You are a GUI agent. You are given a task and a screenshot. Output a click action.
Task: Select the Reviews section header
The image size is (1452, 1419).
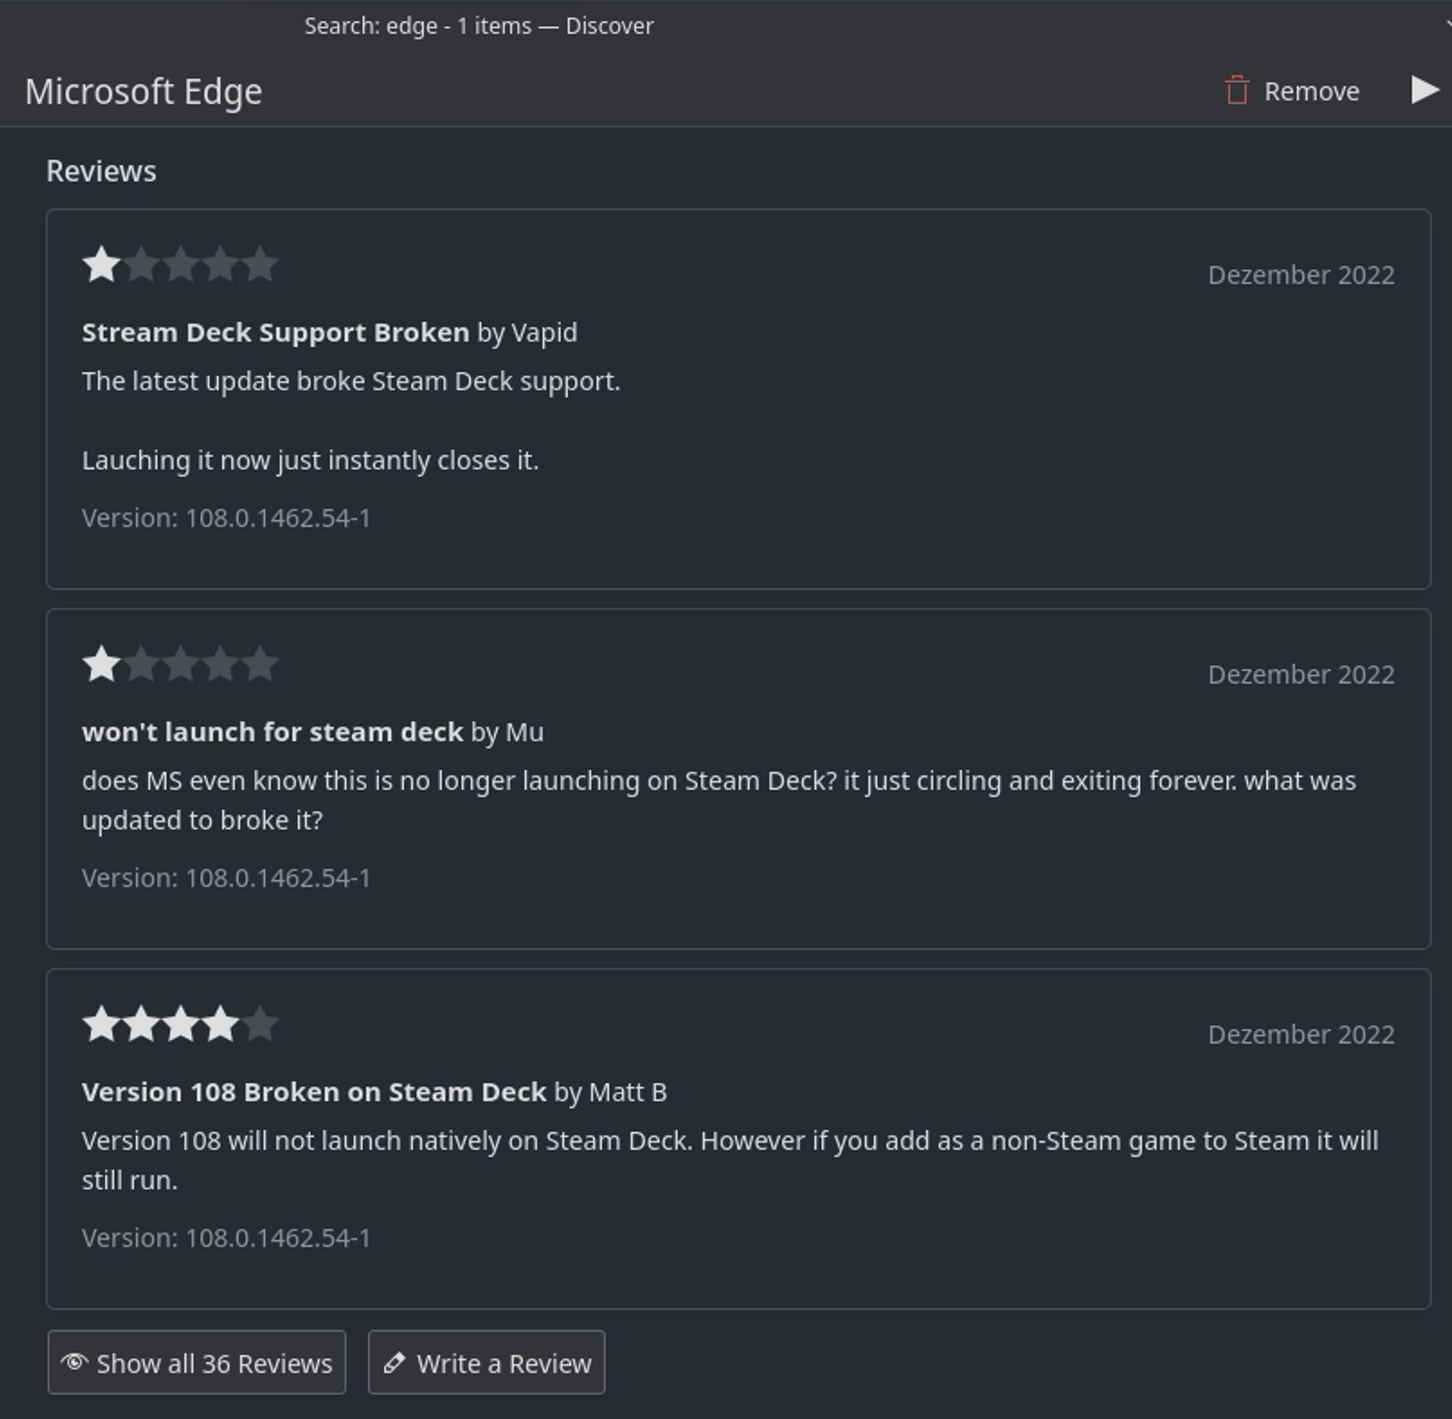click(x=101, y=170)
